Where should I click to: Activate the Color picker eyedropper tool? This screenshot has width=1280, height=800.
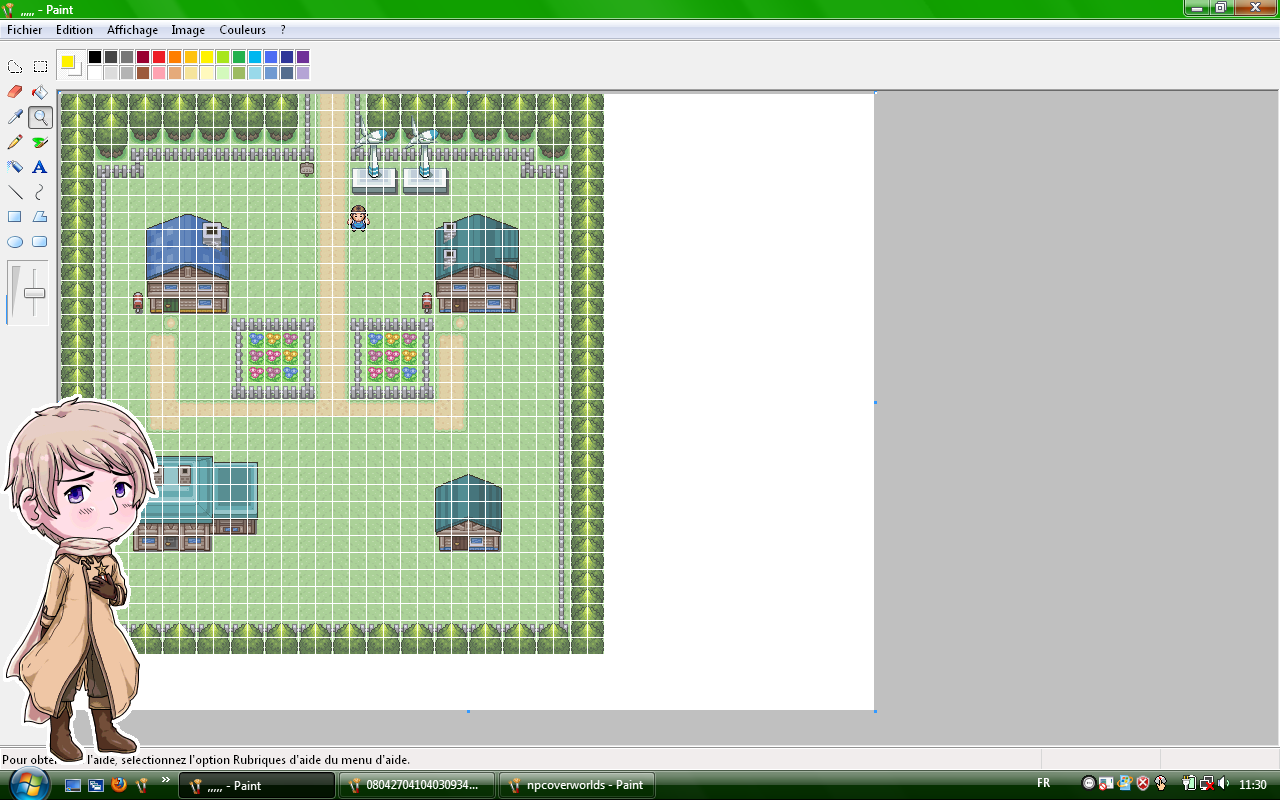click(15, 117)
